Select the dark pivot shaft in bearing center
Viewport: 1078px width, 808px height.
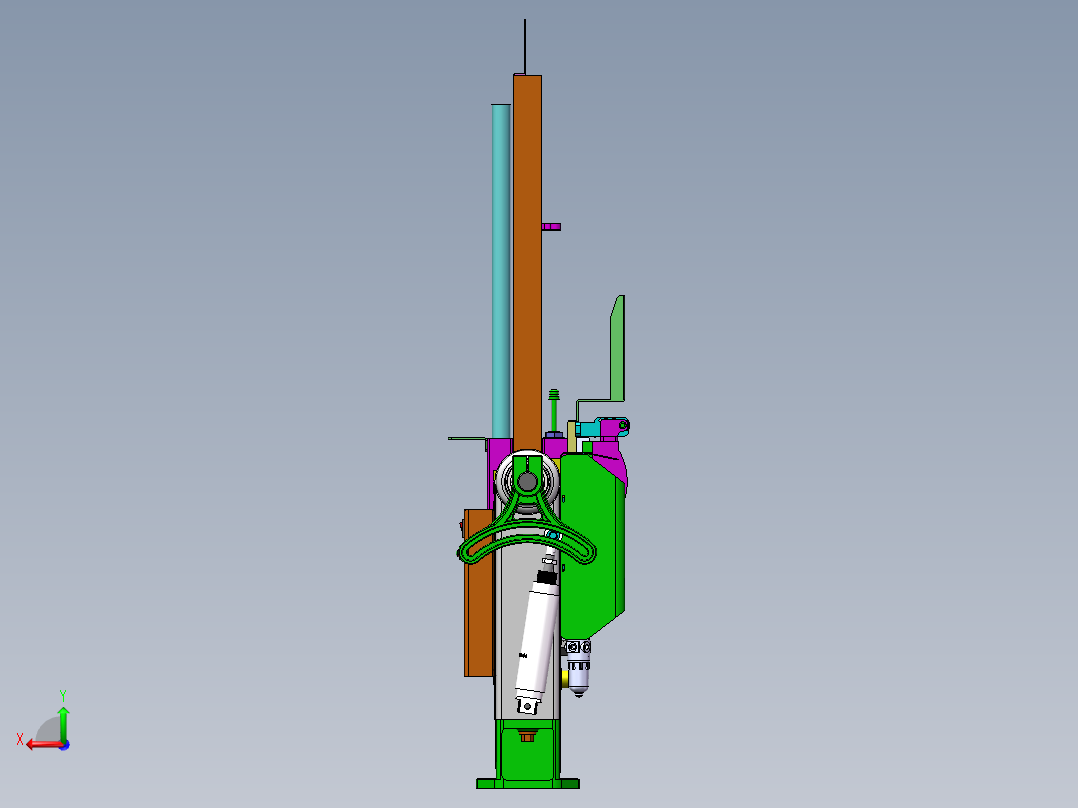527,482
